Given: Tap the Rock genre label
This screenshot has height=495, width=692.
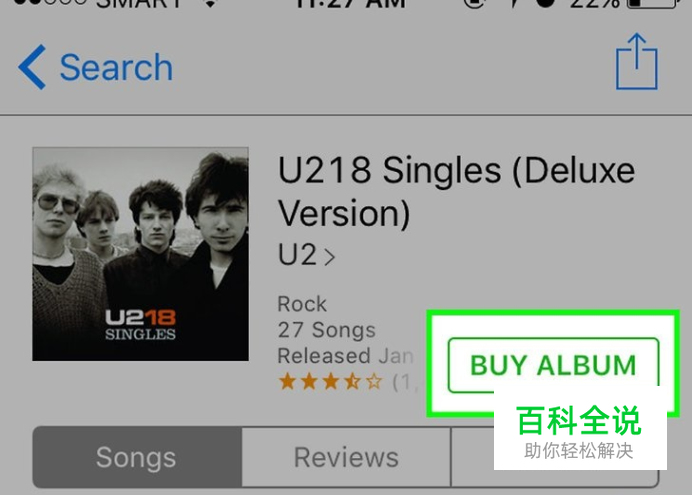Looking at the screenshot, I should pos(302,304).
